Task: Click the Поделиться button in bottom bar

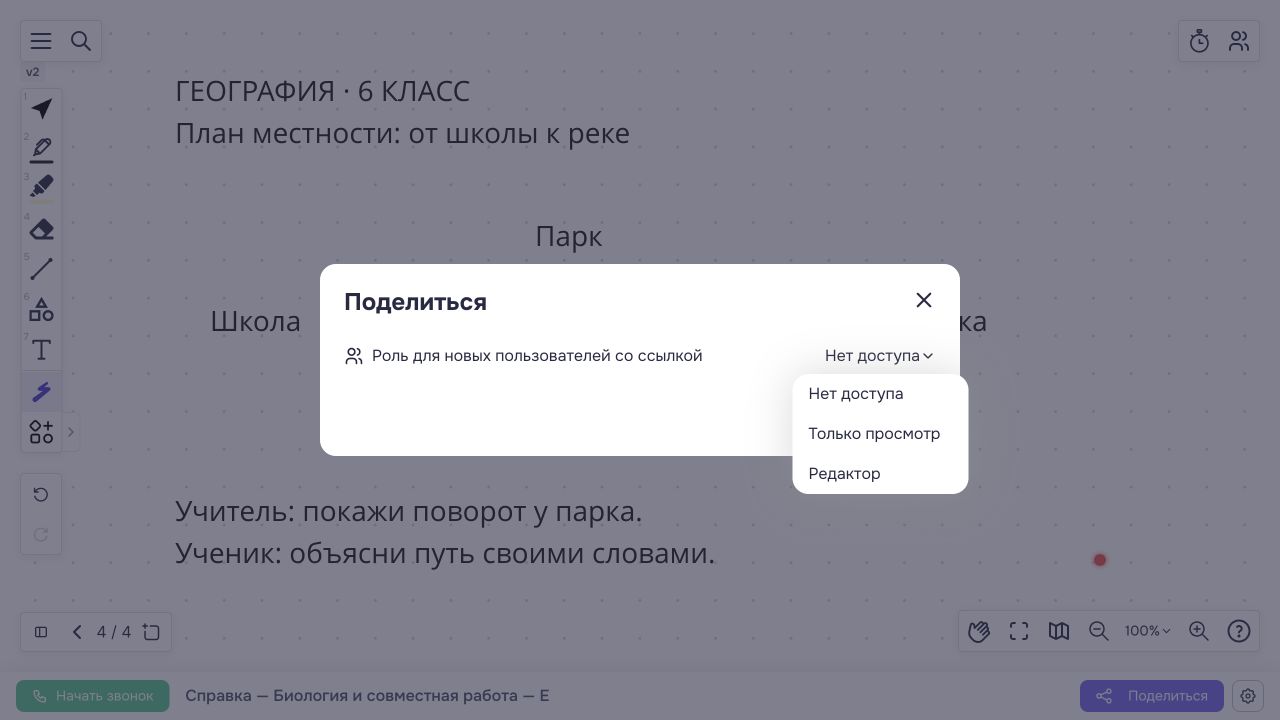Action: [1152, 696]
